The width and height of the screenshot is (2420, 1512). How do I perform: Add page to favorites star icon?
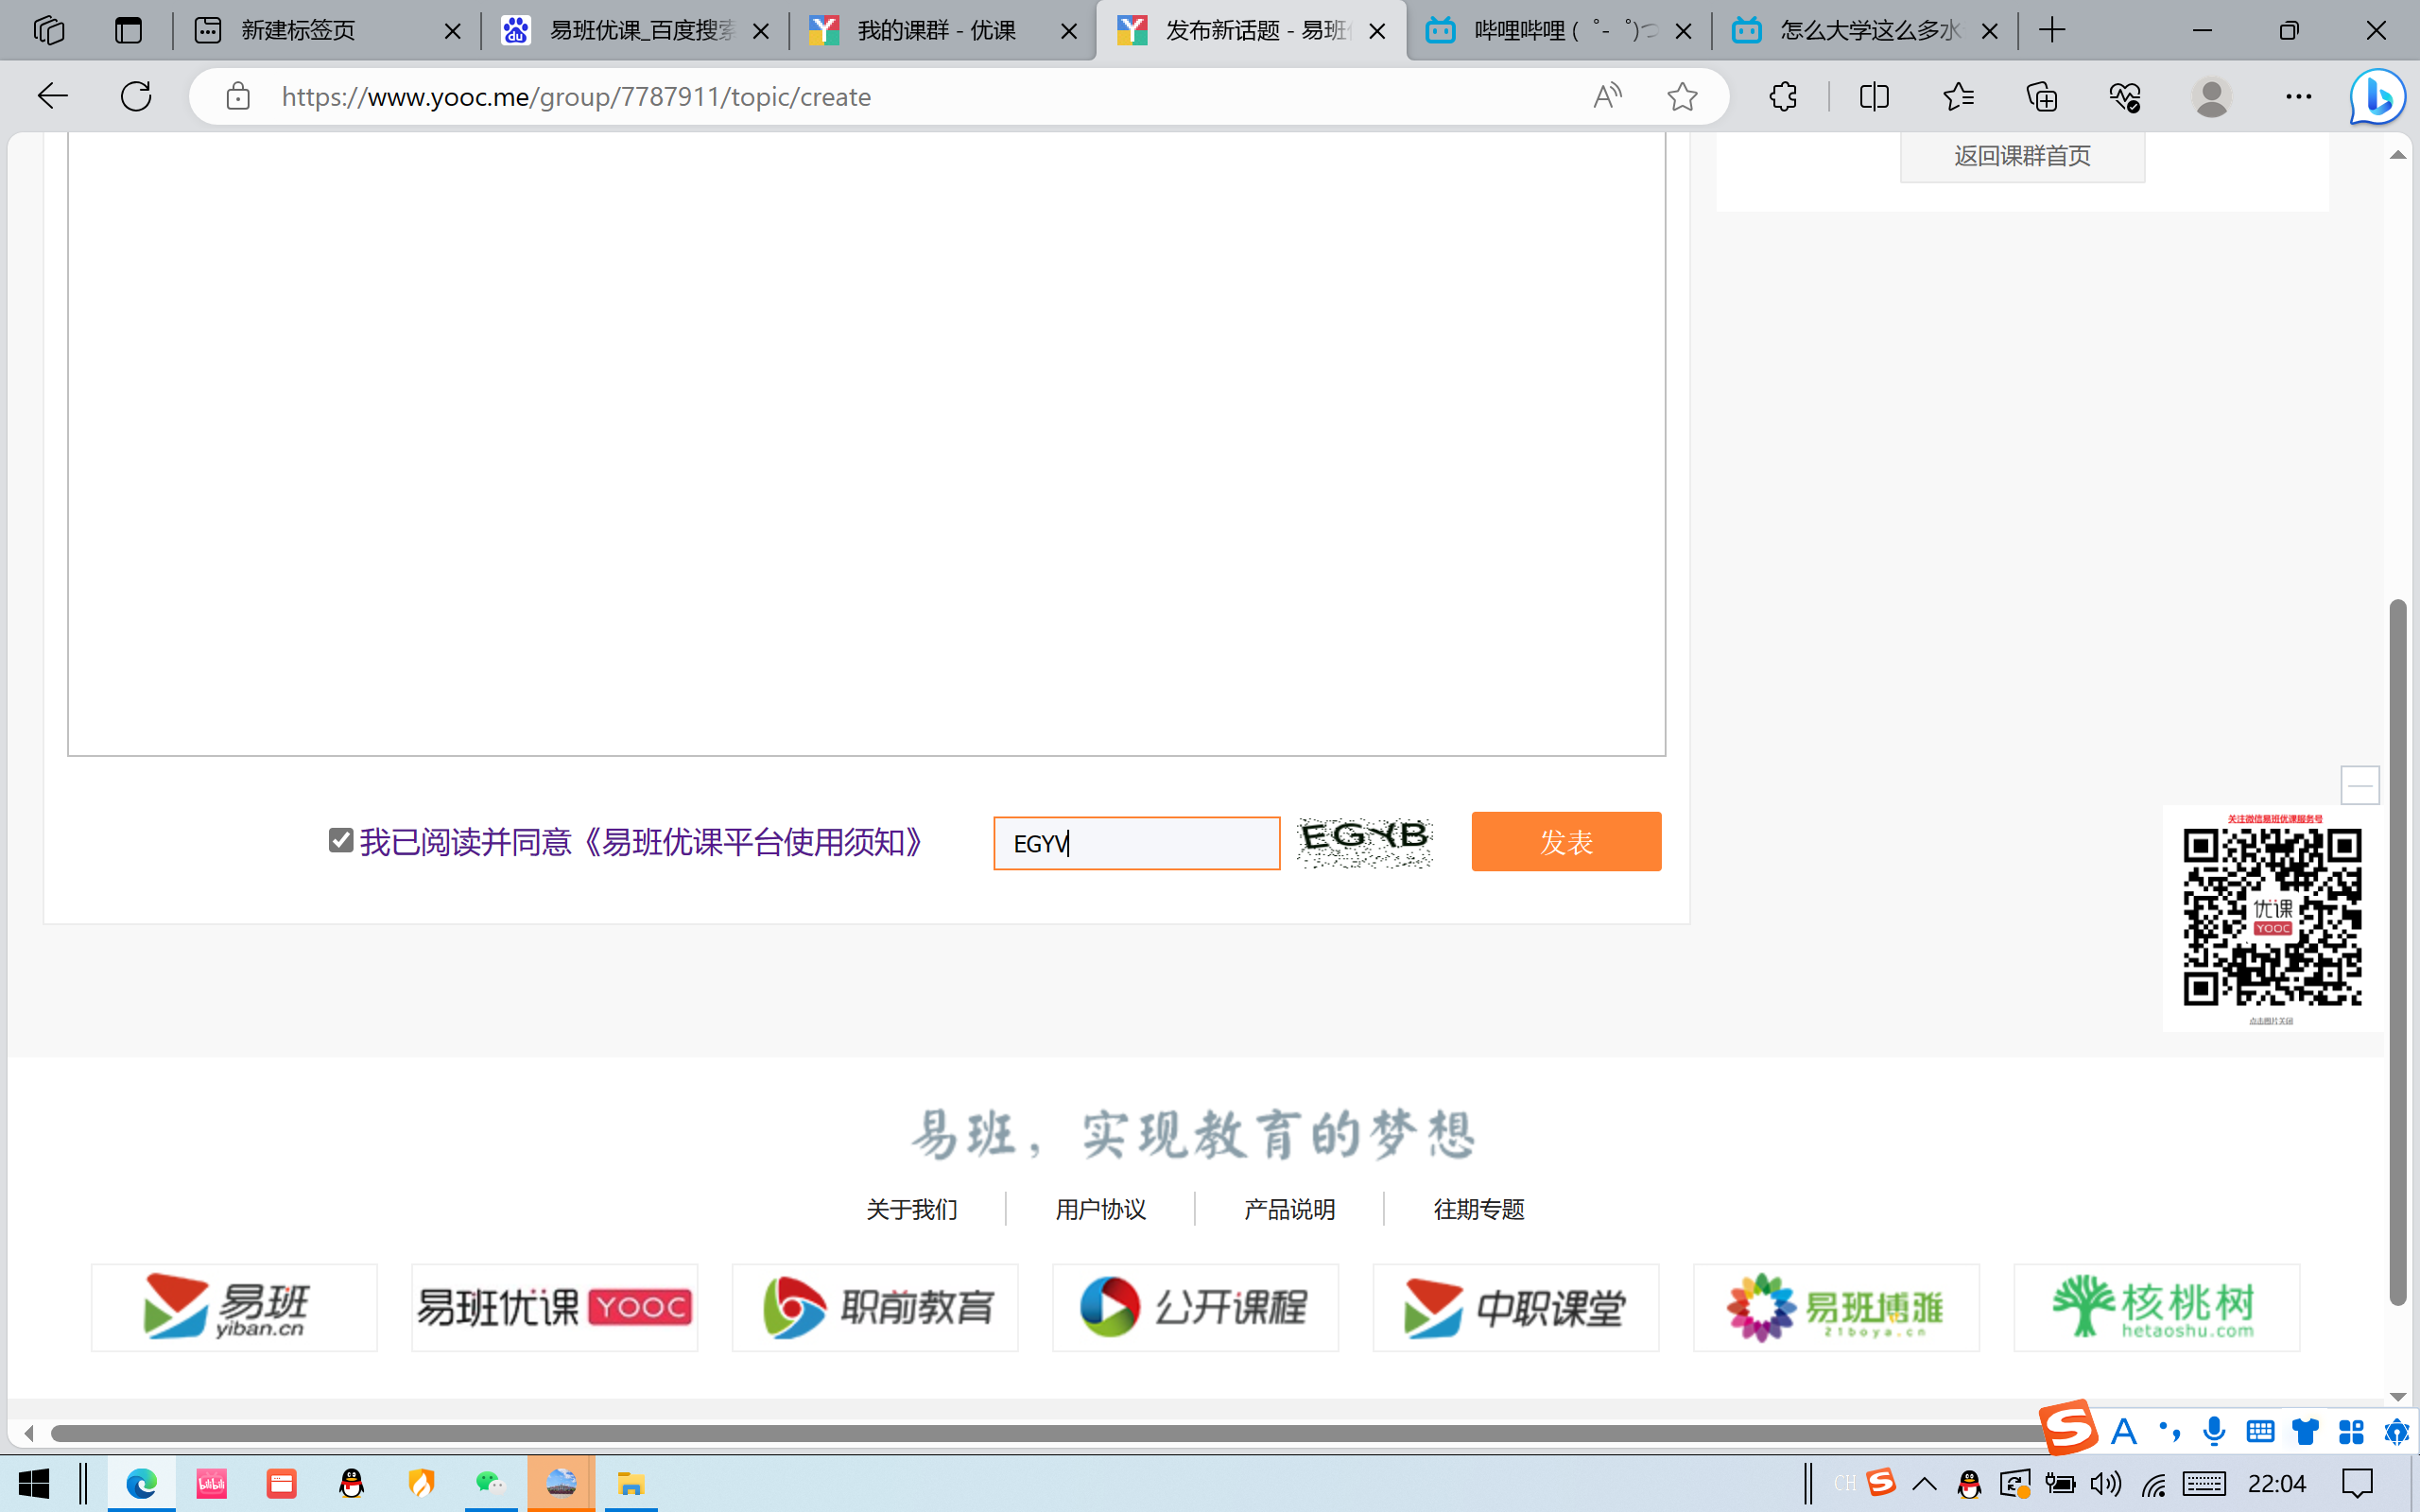(x=1682, y=97)
